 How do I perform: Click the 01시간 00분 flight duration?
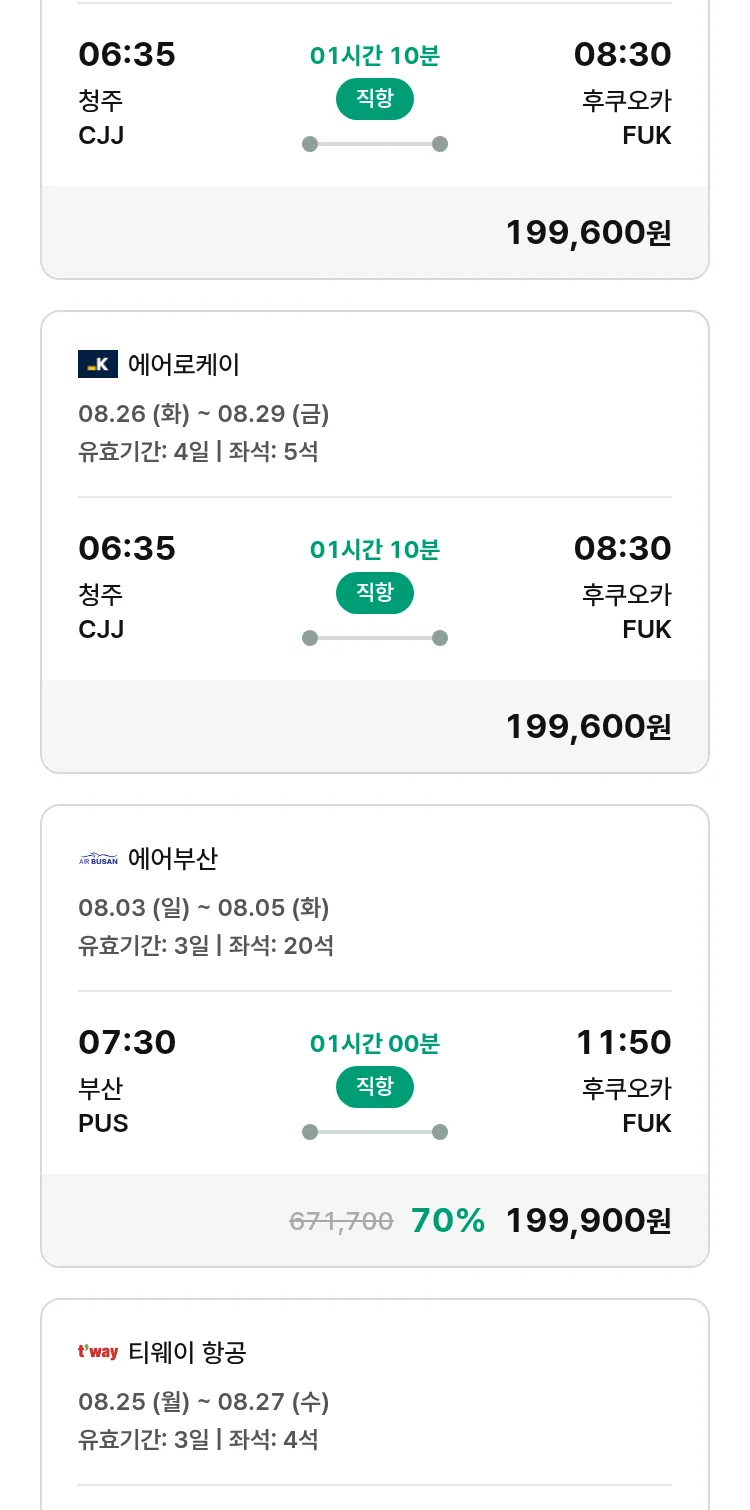[x=375, y=1044]
